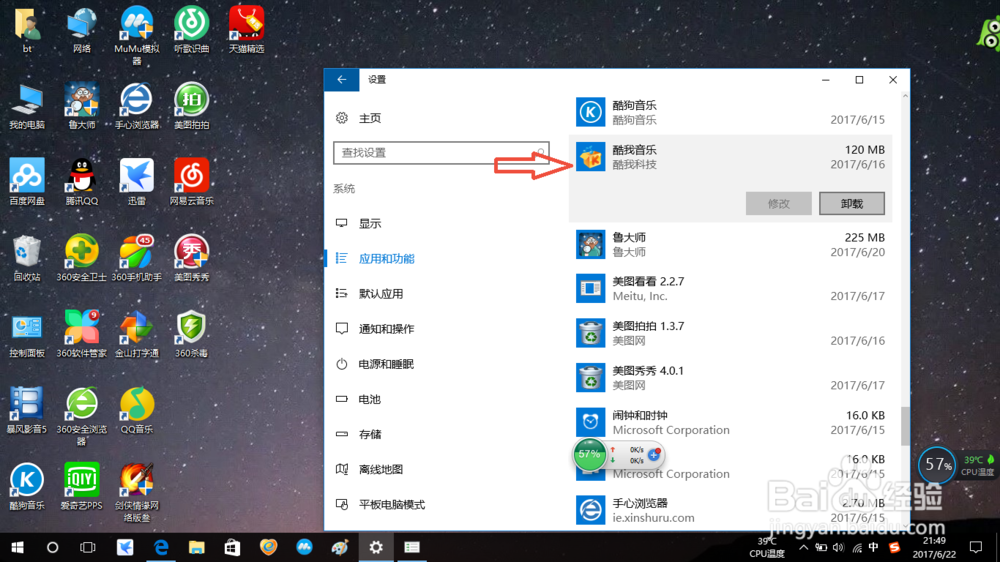1000x562 pixels.
Task: Select 应用和功能 in the sidebar
Action: tap(375, 258)
